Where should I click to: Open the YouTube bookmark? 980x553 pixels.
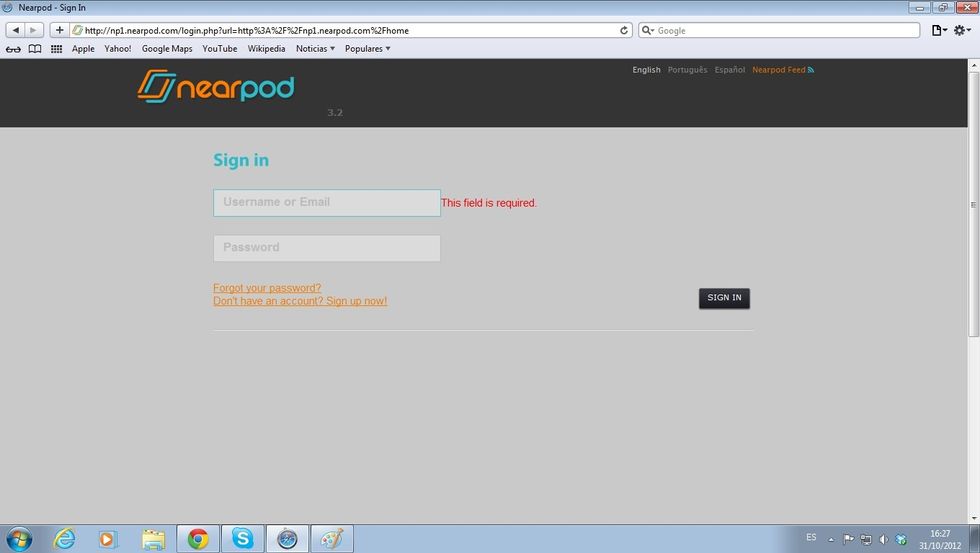pos(219,49)
